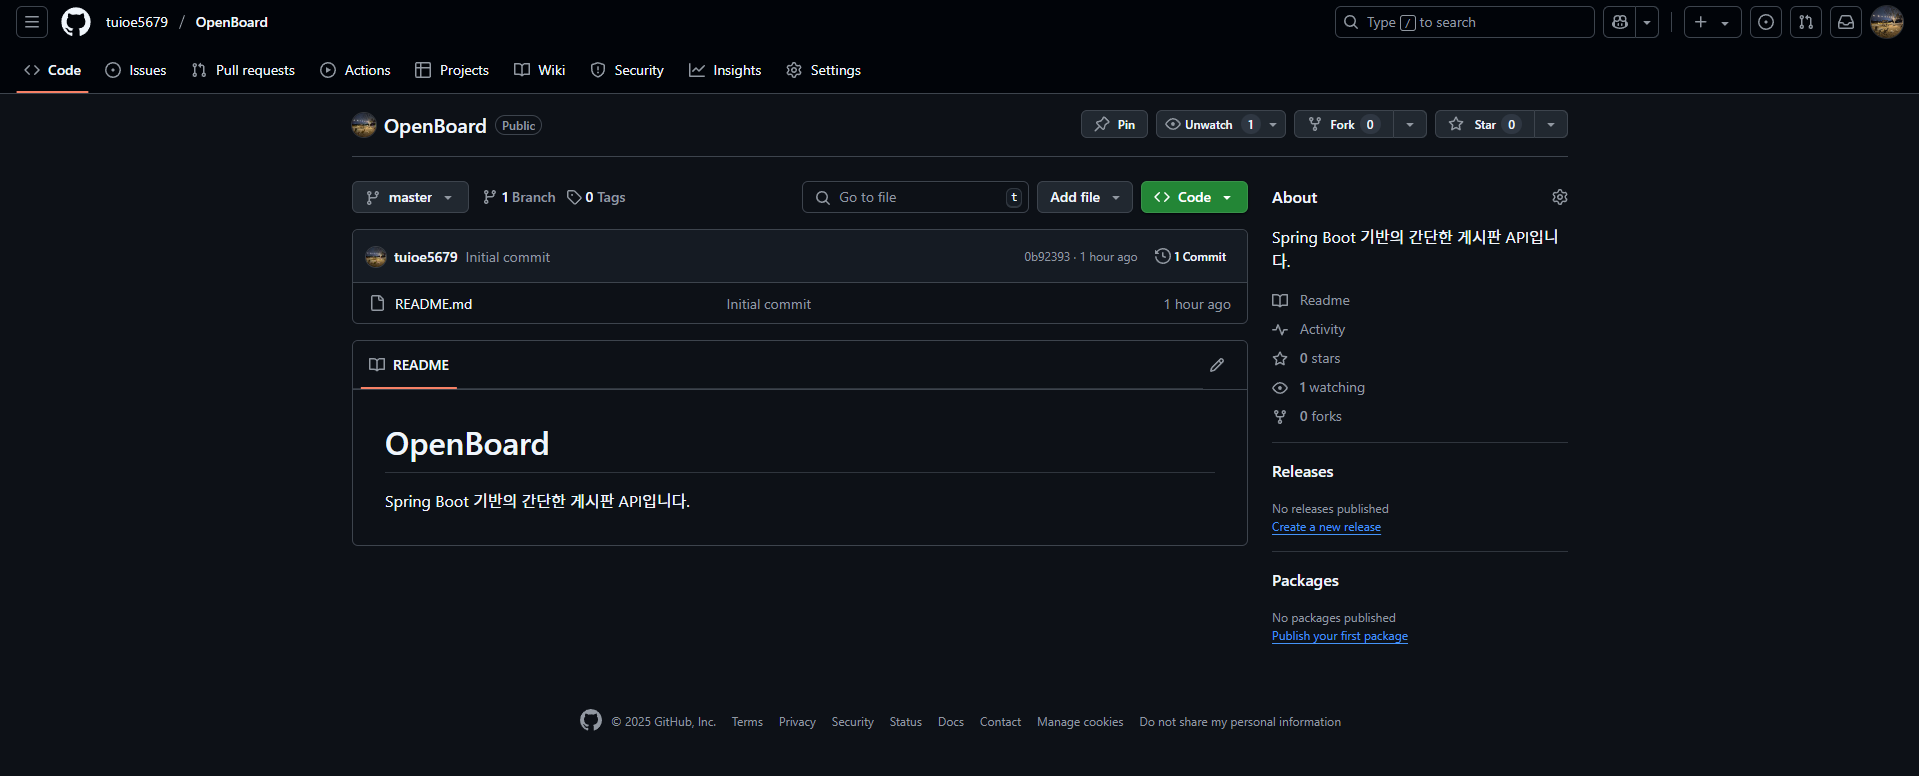Open the green Code clone dropdown
Screen dimensions: 1919x776
1194,197
